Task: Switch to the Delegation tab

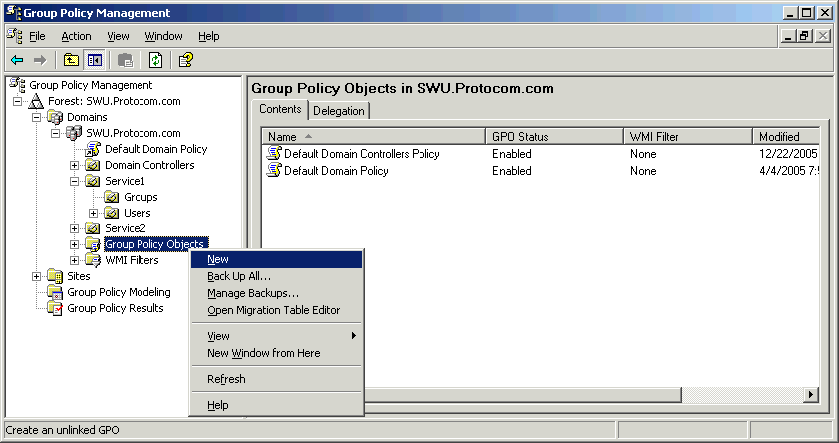Action: click(339, 111)
